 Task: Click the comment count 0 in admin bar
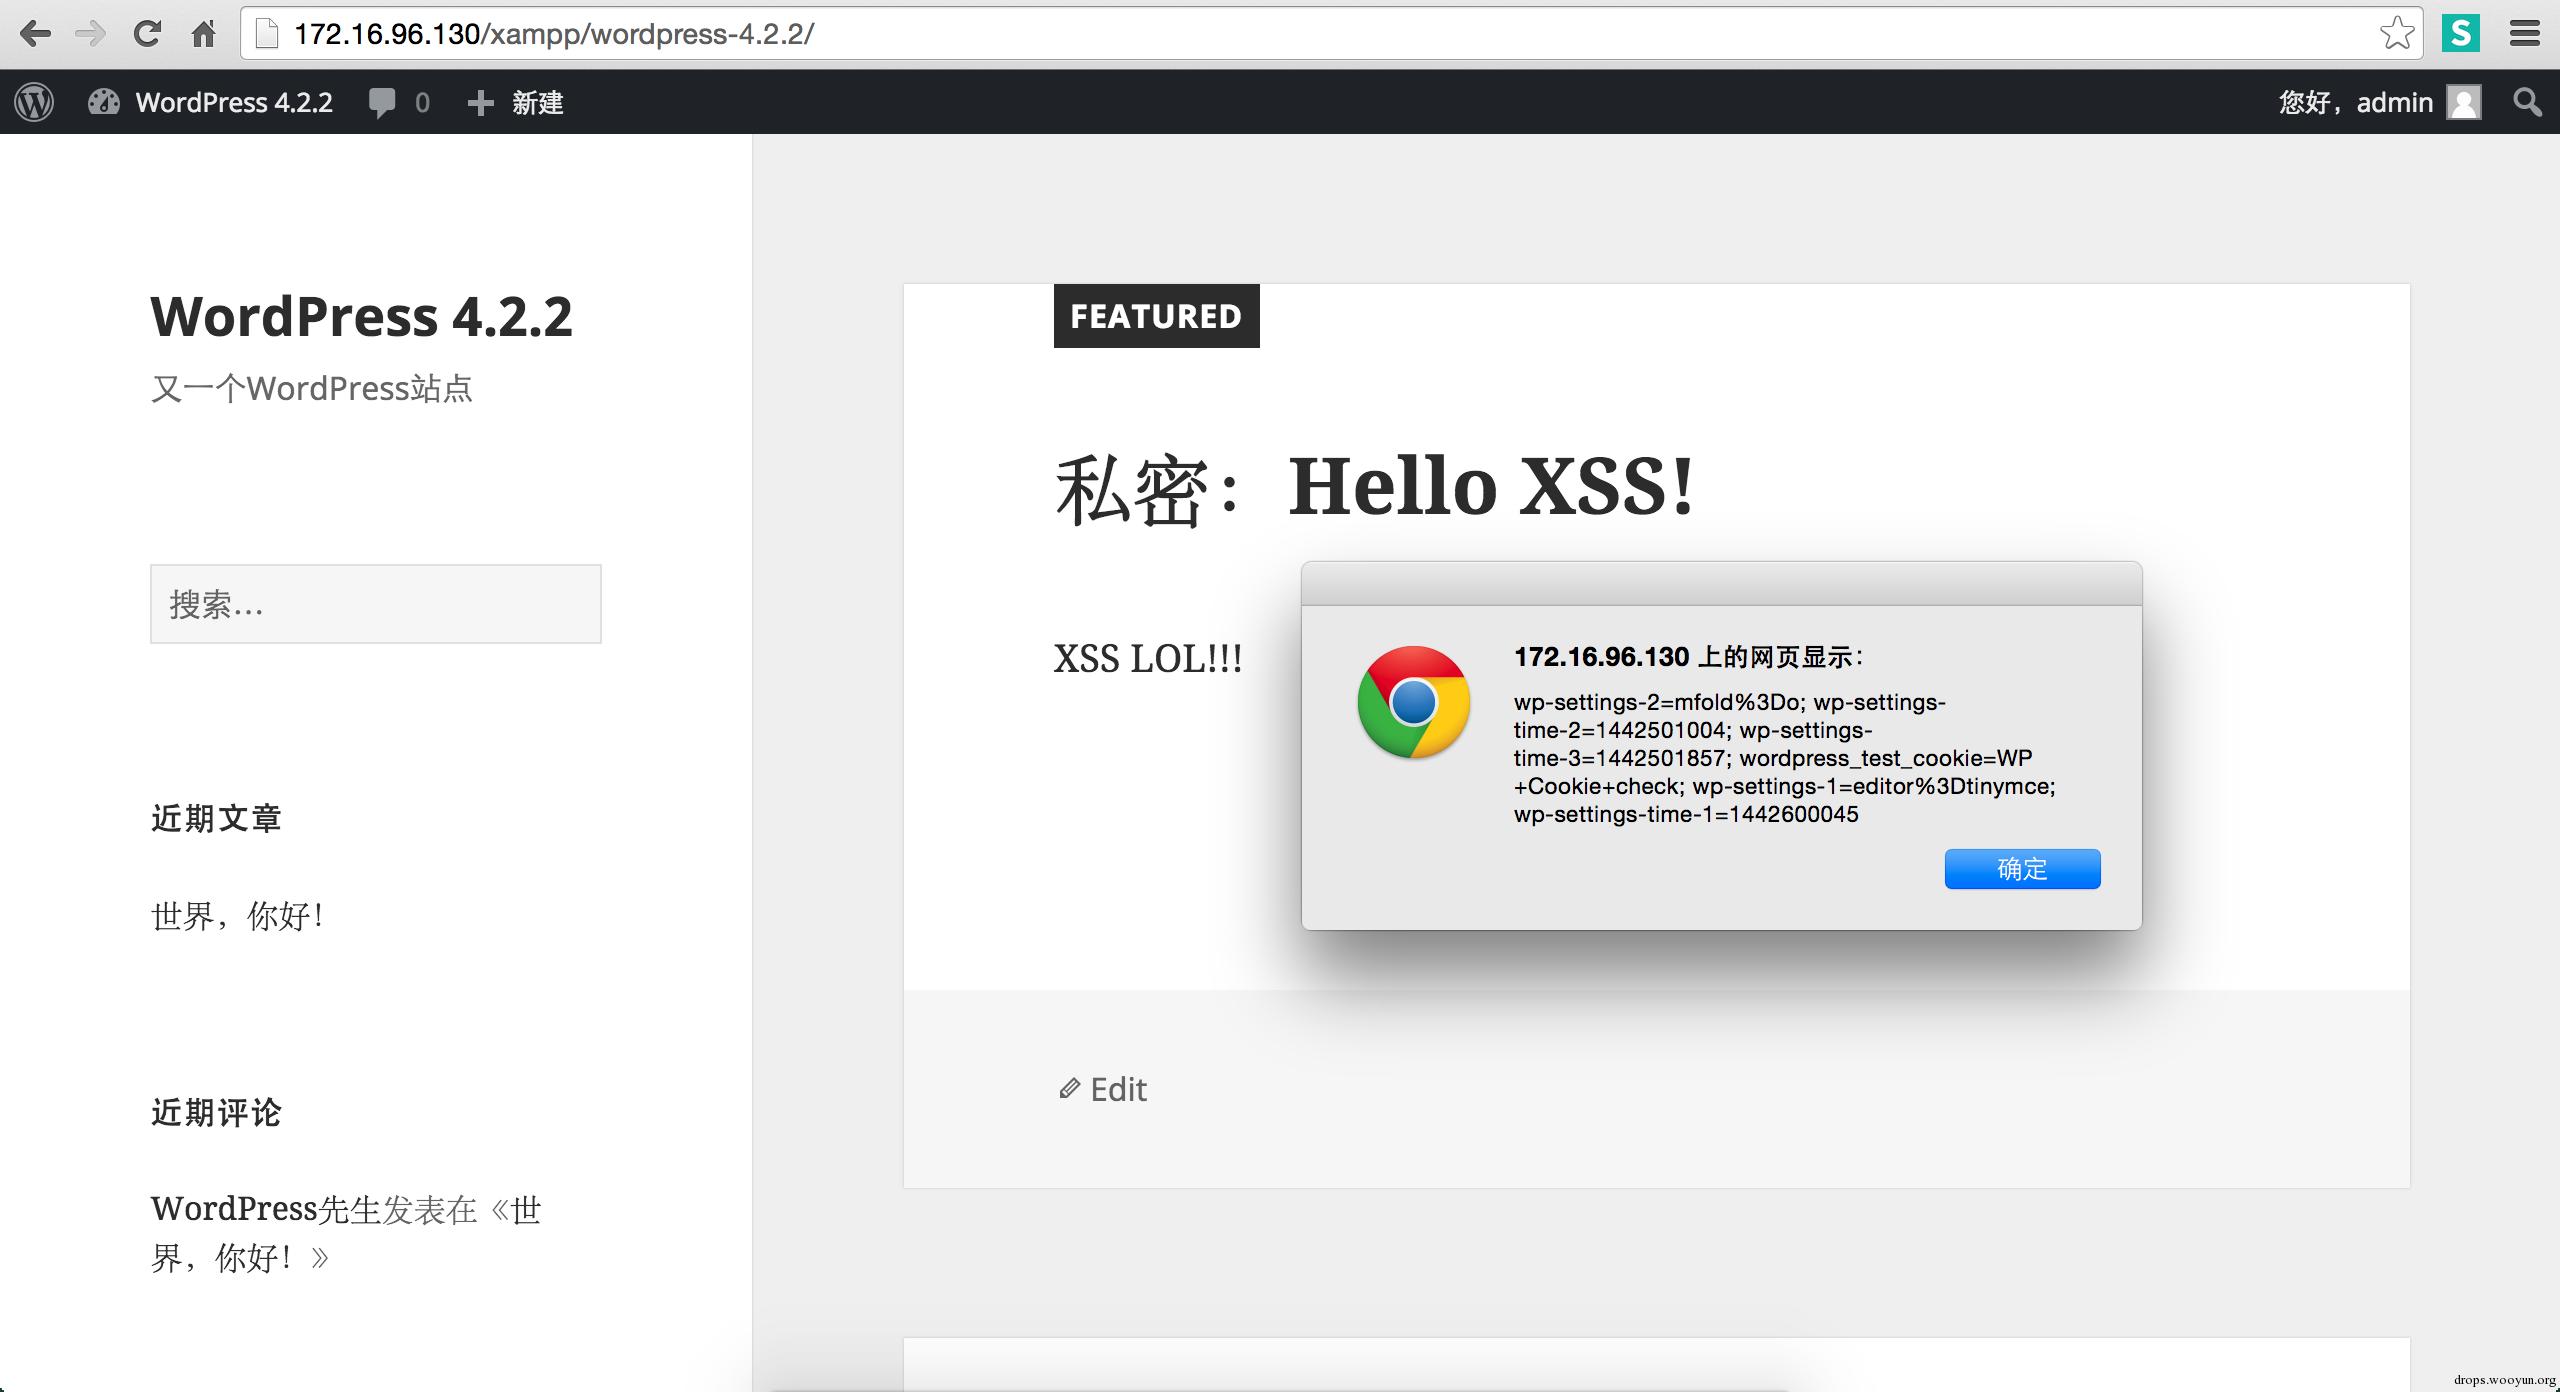pyautogui.click(x=423, y=103)
